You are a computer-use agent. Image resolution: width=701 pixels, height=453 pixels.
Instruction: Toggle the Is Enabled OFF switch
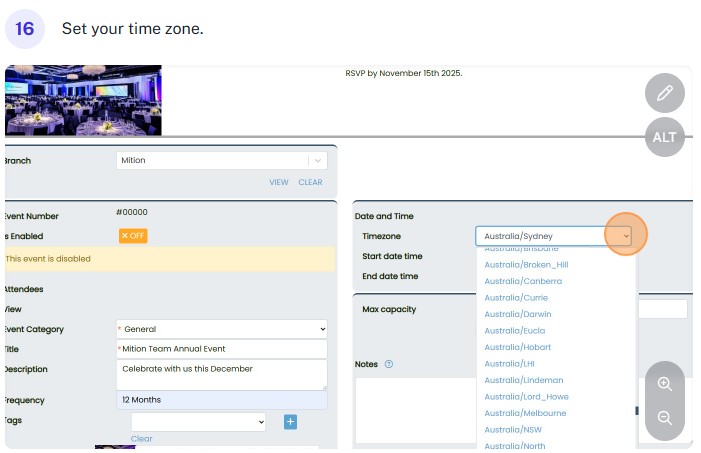tap(132, 236)
